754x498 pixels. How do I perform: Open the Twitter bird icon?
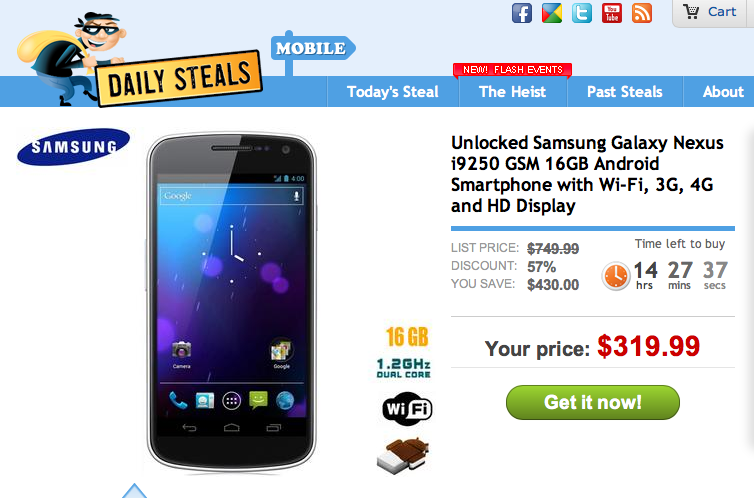582,13
